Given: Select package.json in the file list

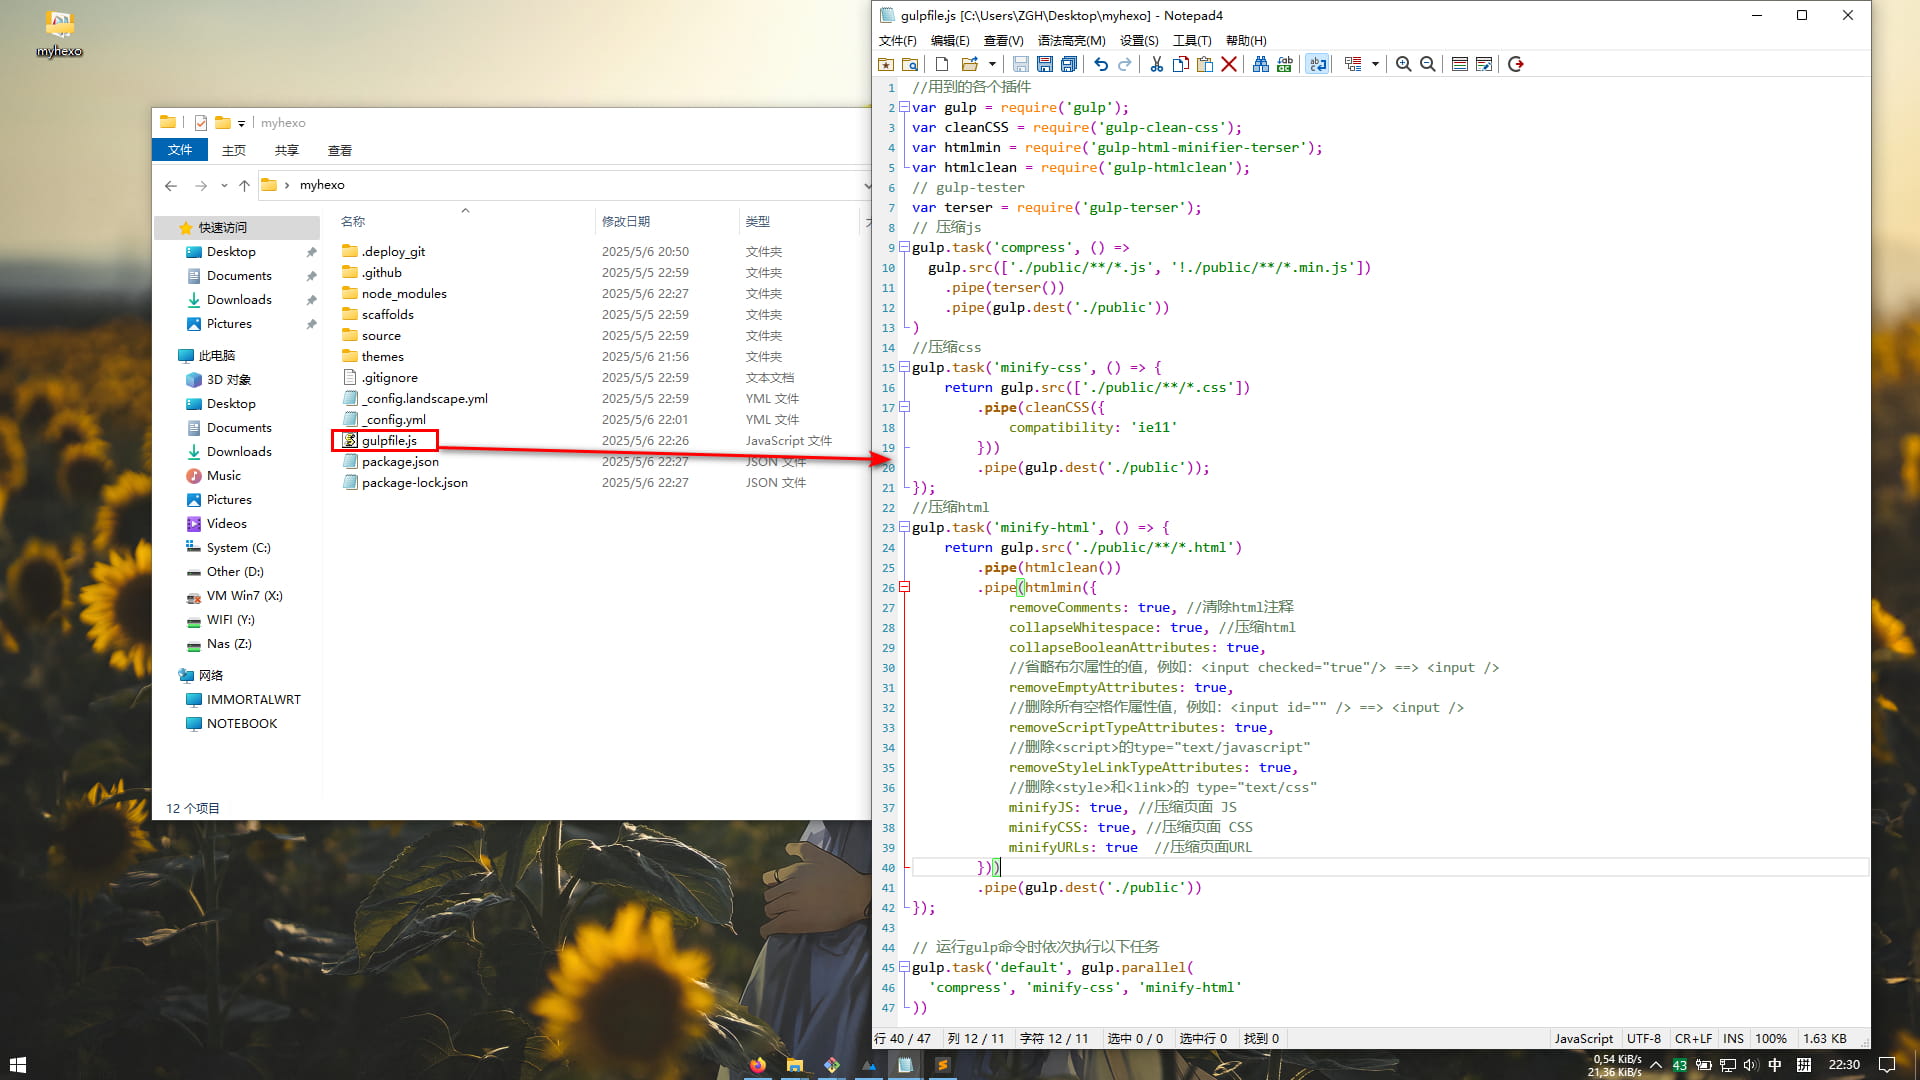Looking at the screenshot, I should (x=400, y=461).
